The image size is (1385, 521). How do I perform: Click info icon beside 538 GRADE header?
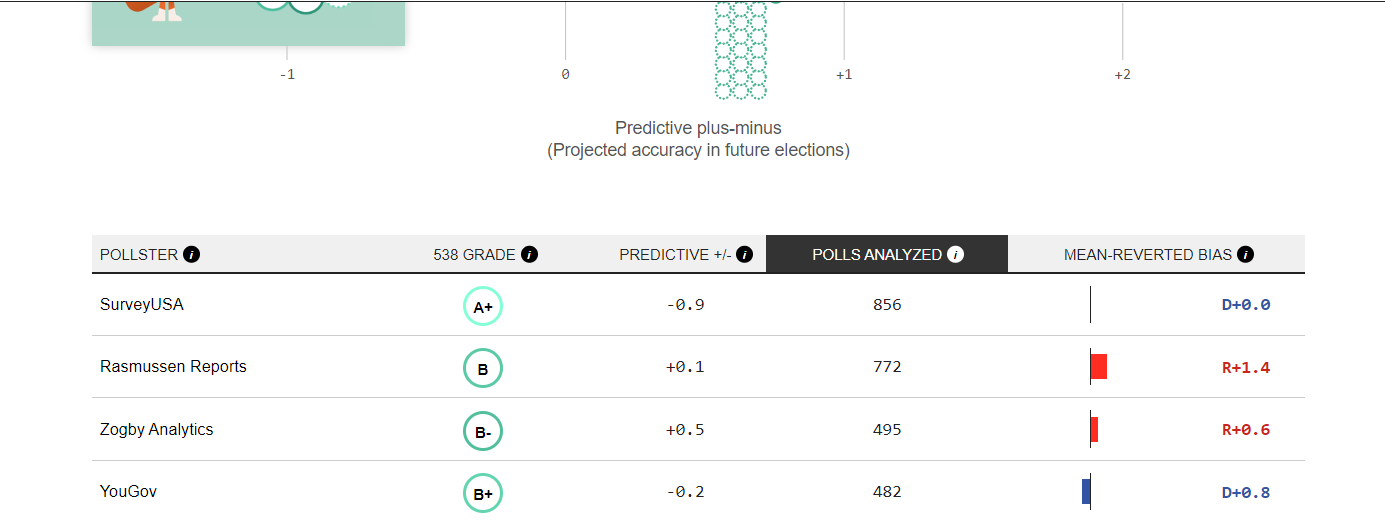[530, 255]
